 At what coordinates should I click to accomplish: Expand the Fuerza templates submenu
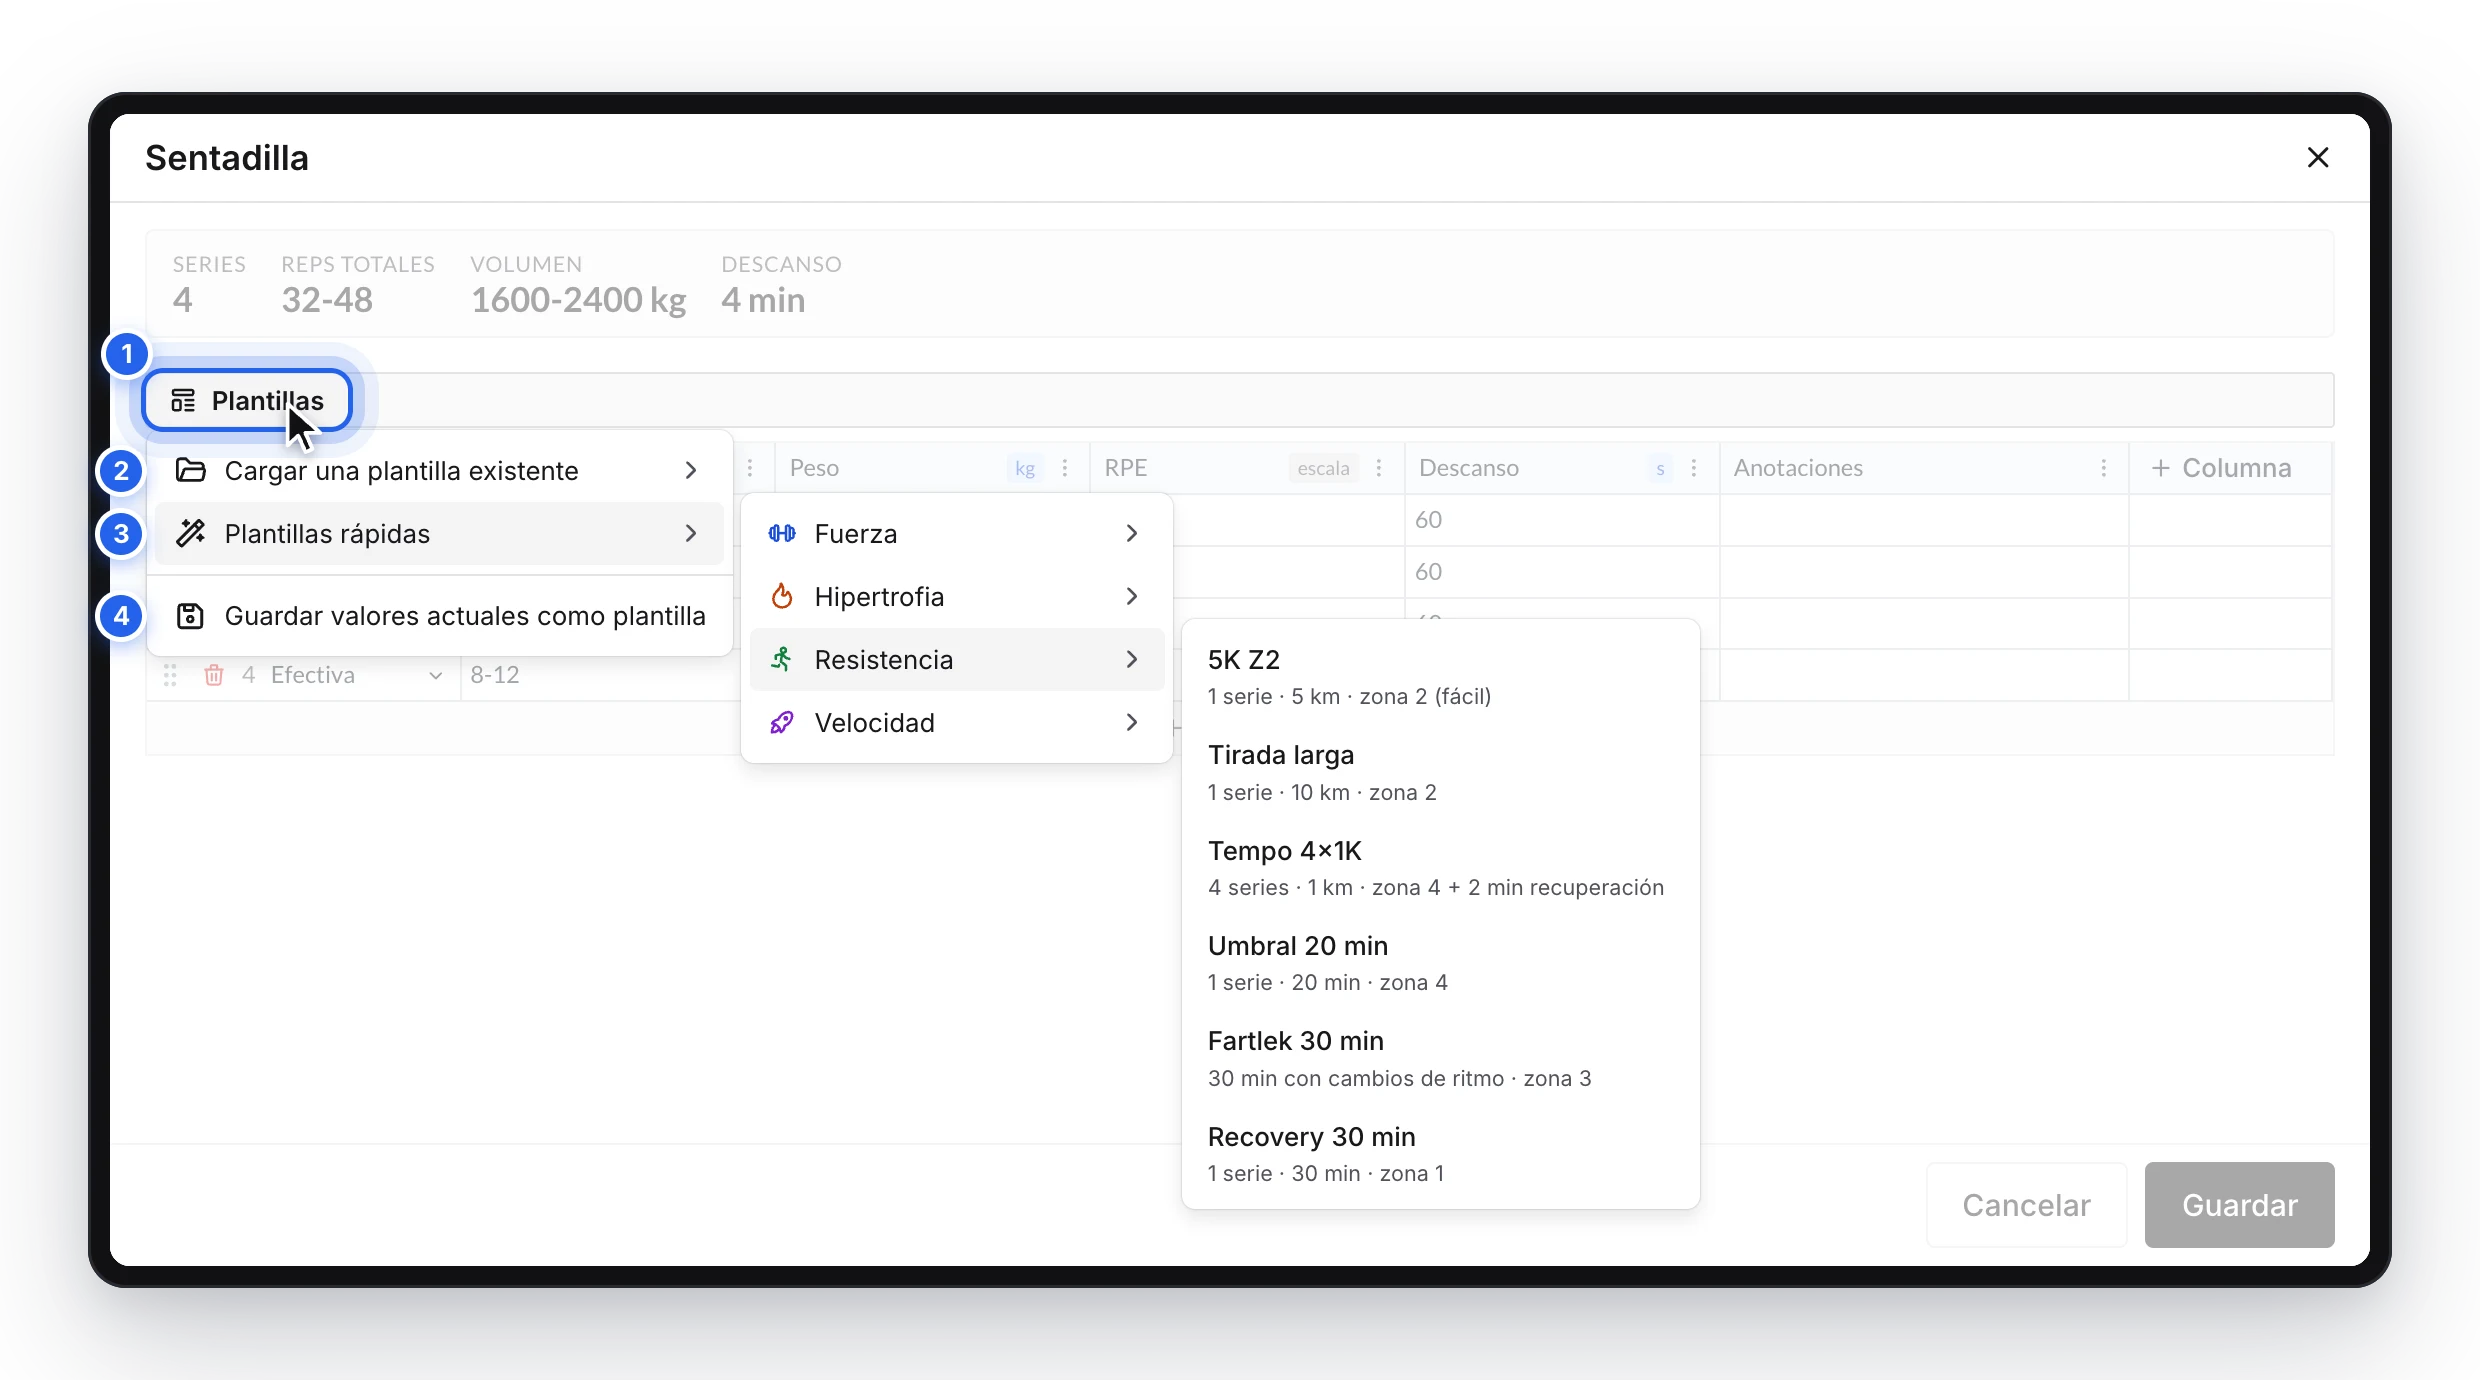956,534
